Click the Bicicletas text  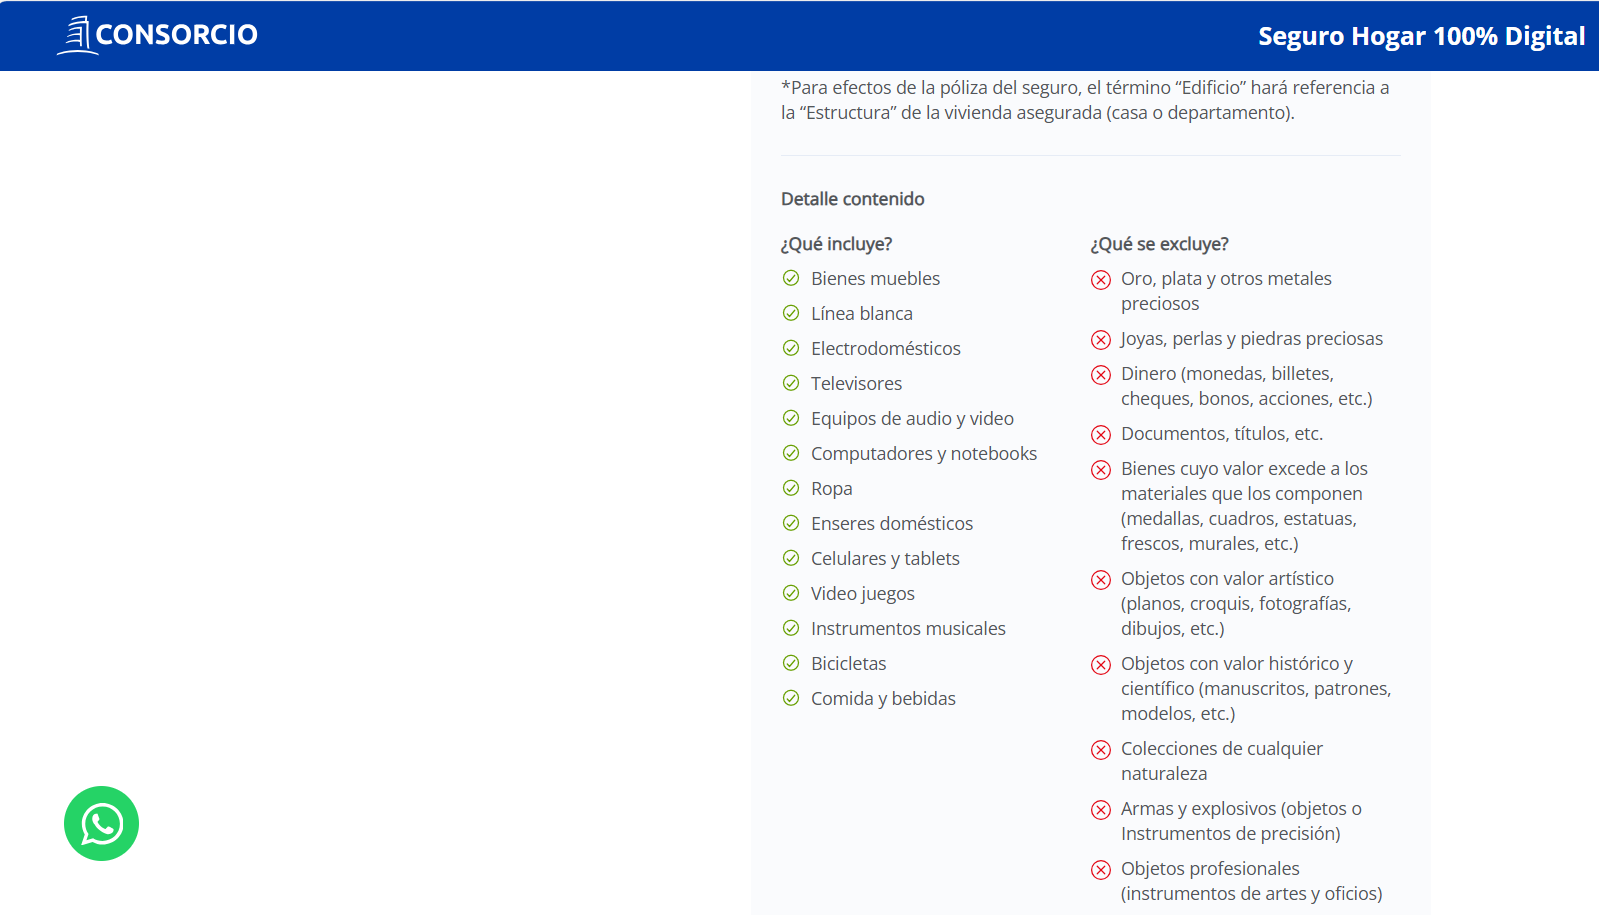click(x=849, y=663)
